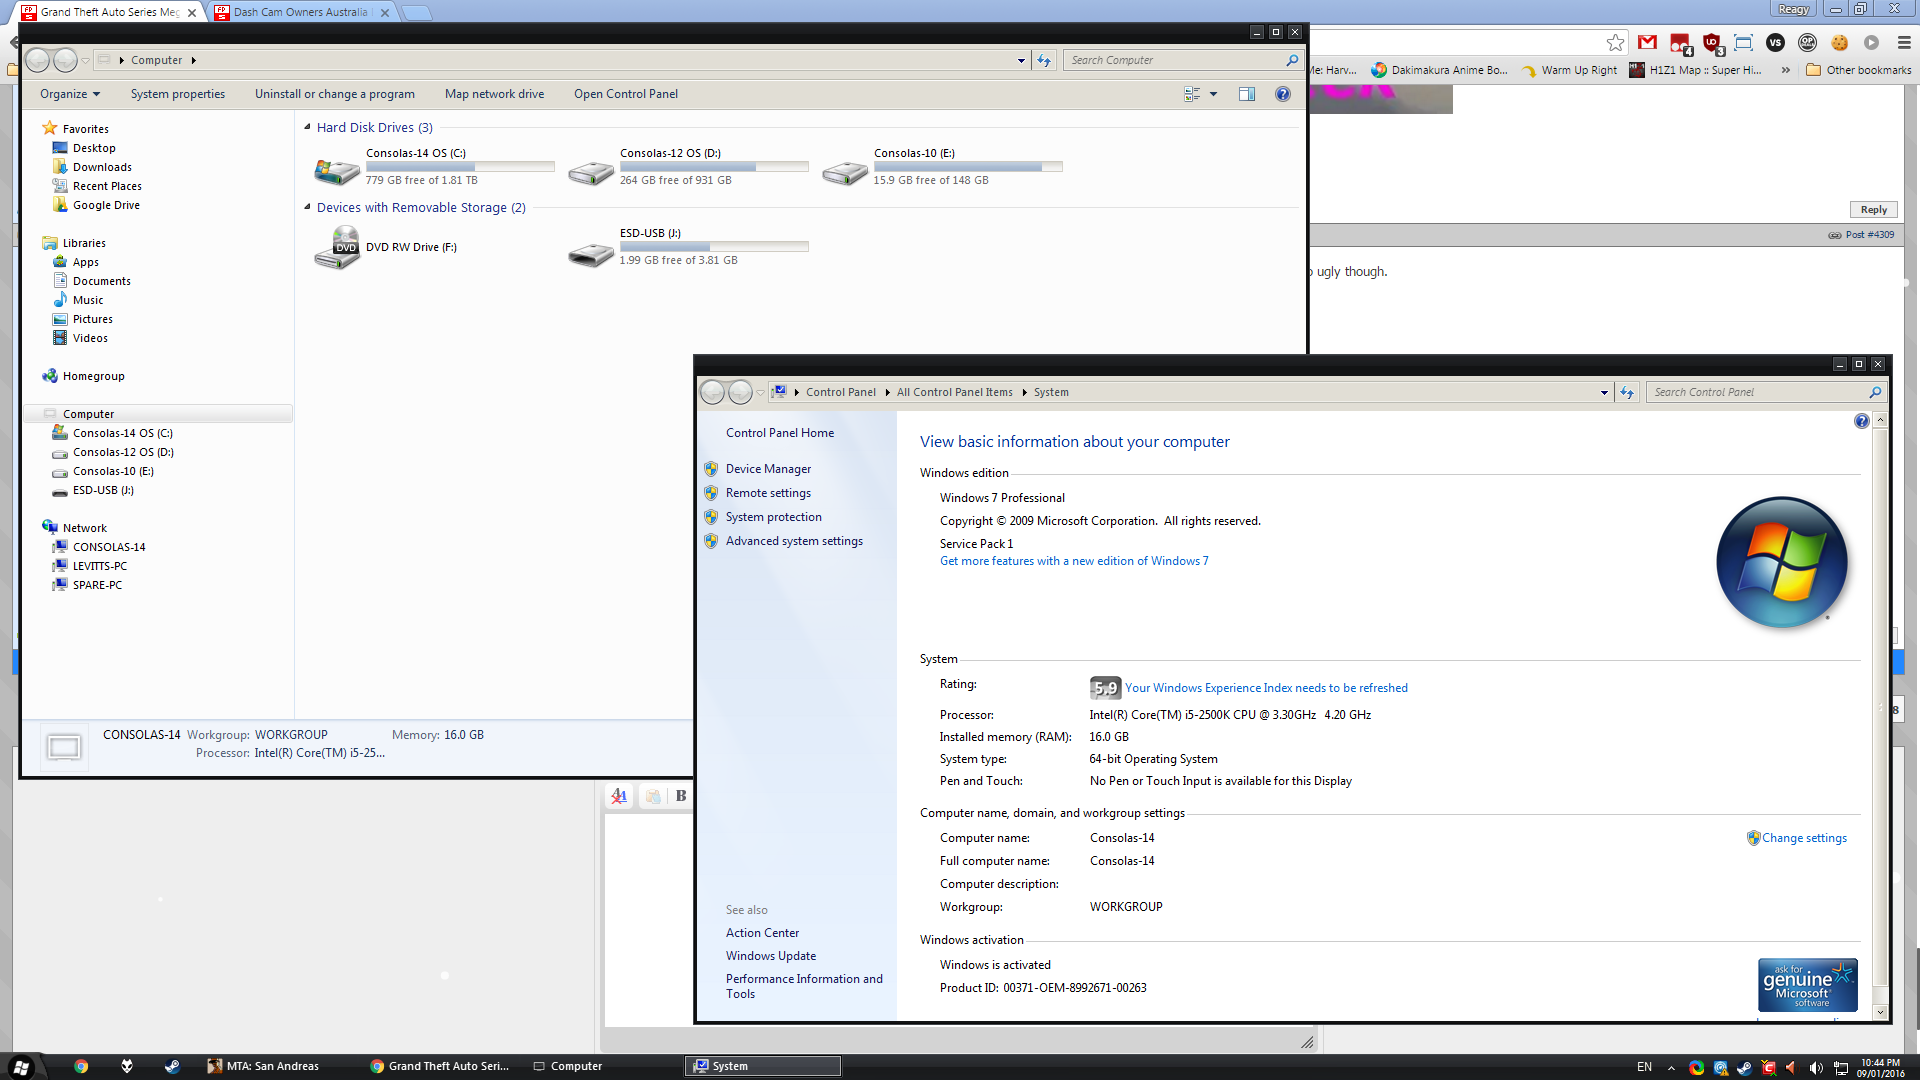Image resolution: width=1920 pixels, height=1080 pixels.
Task: Open Windows Experience Index refresh link
Action: tap(1266, 688)
